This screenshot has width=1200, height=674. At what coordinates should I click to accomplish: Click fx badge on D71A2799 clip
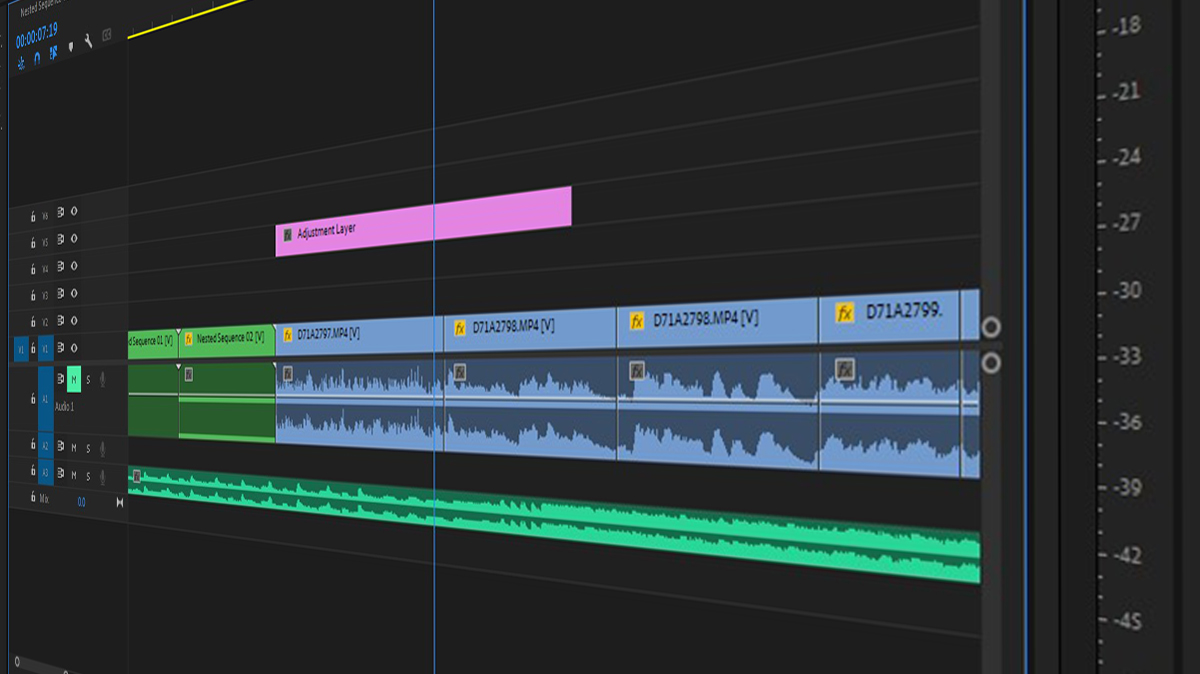845,312
